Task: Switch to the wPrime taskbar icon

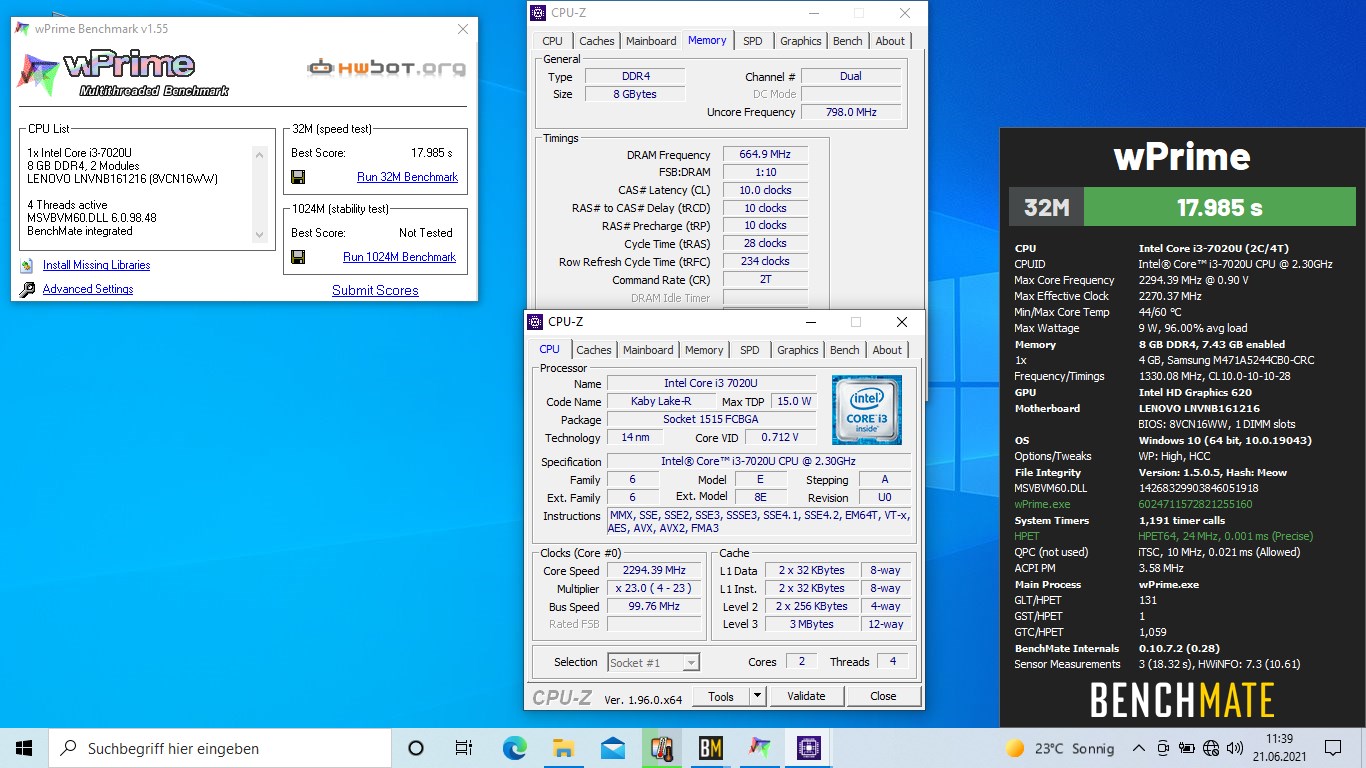Action: (x=759, y=748)
